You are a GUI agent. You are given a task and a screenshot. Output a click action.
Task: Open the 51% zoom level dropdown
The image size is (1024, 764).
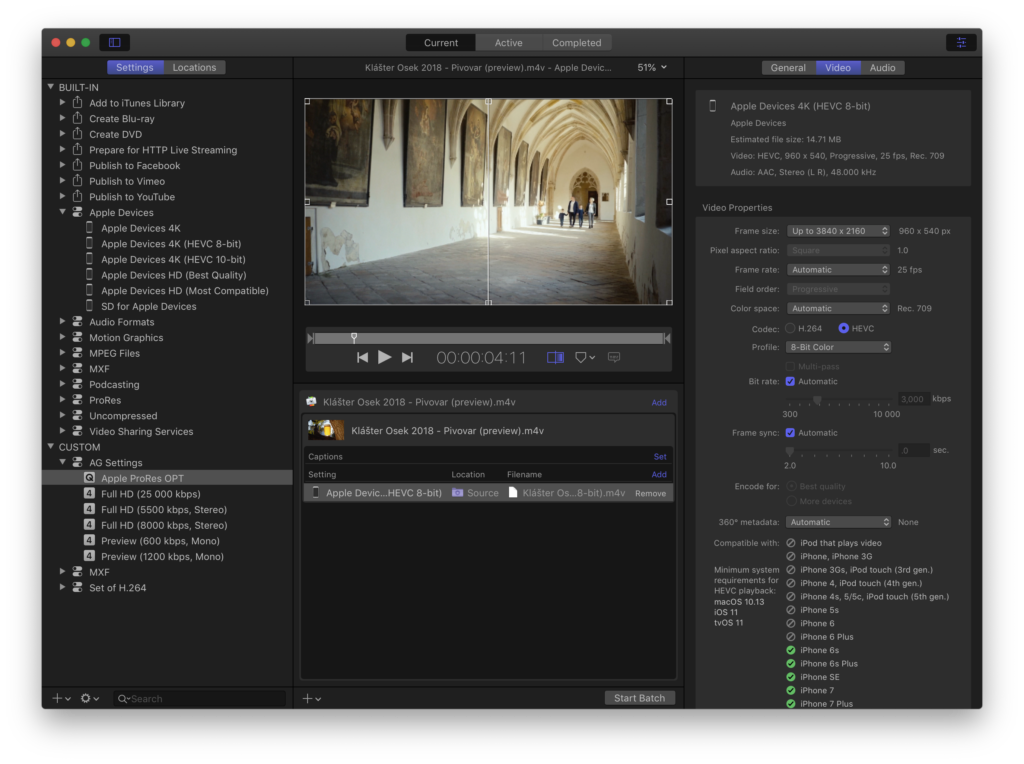click(652, 67)
